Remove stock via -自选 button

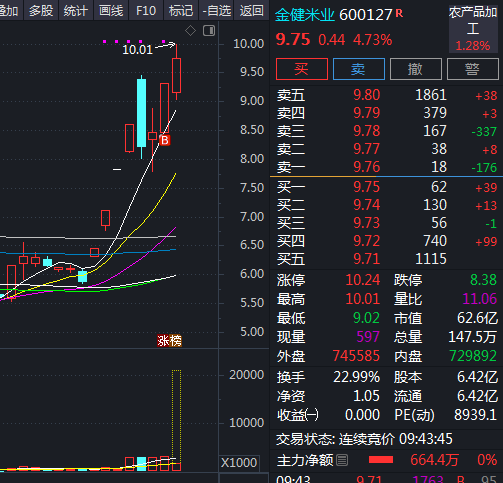[x=216, y=11]
